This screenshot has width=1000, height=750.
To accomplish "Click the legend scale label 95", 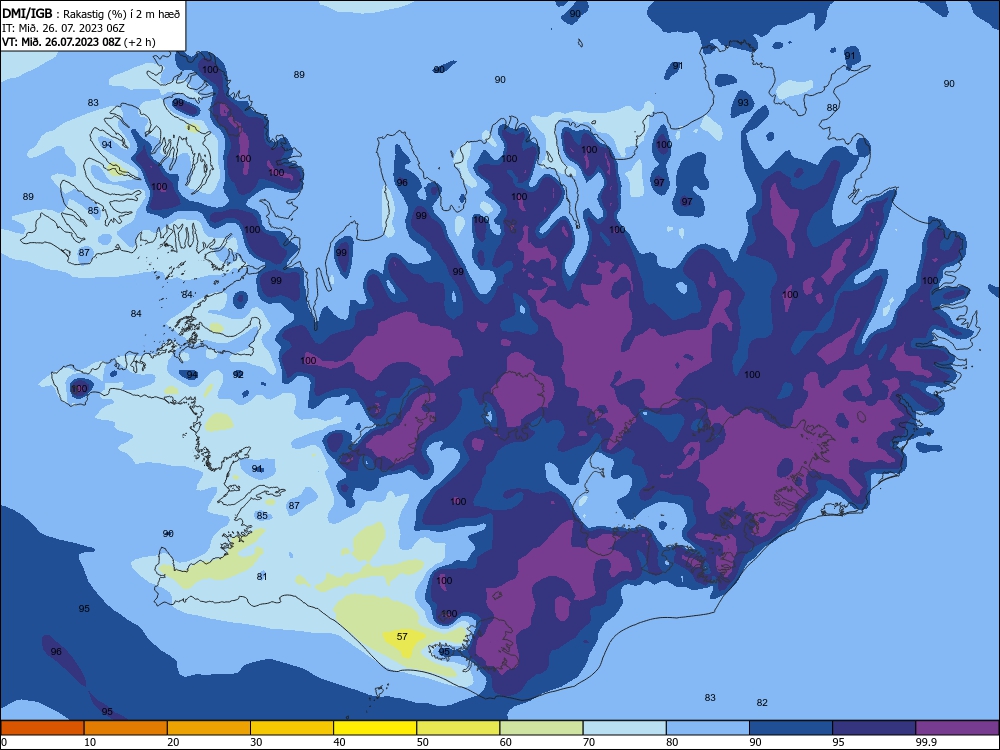I will 838,742.
